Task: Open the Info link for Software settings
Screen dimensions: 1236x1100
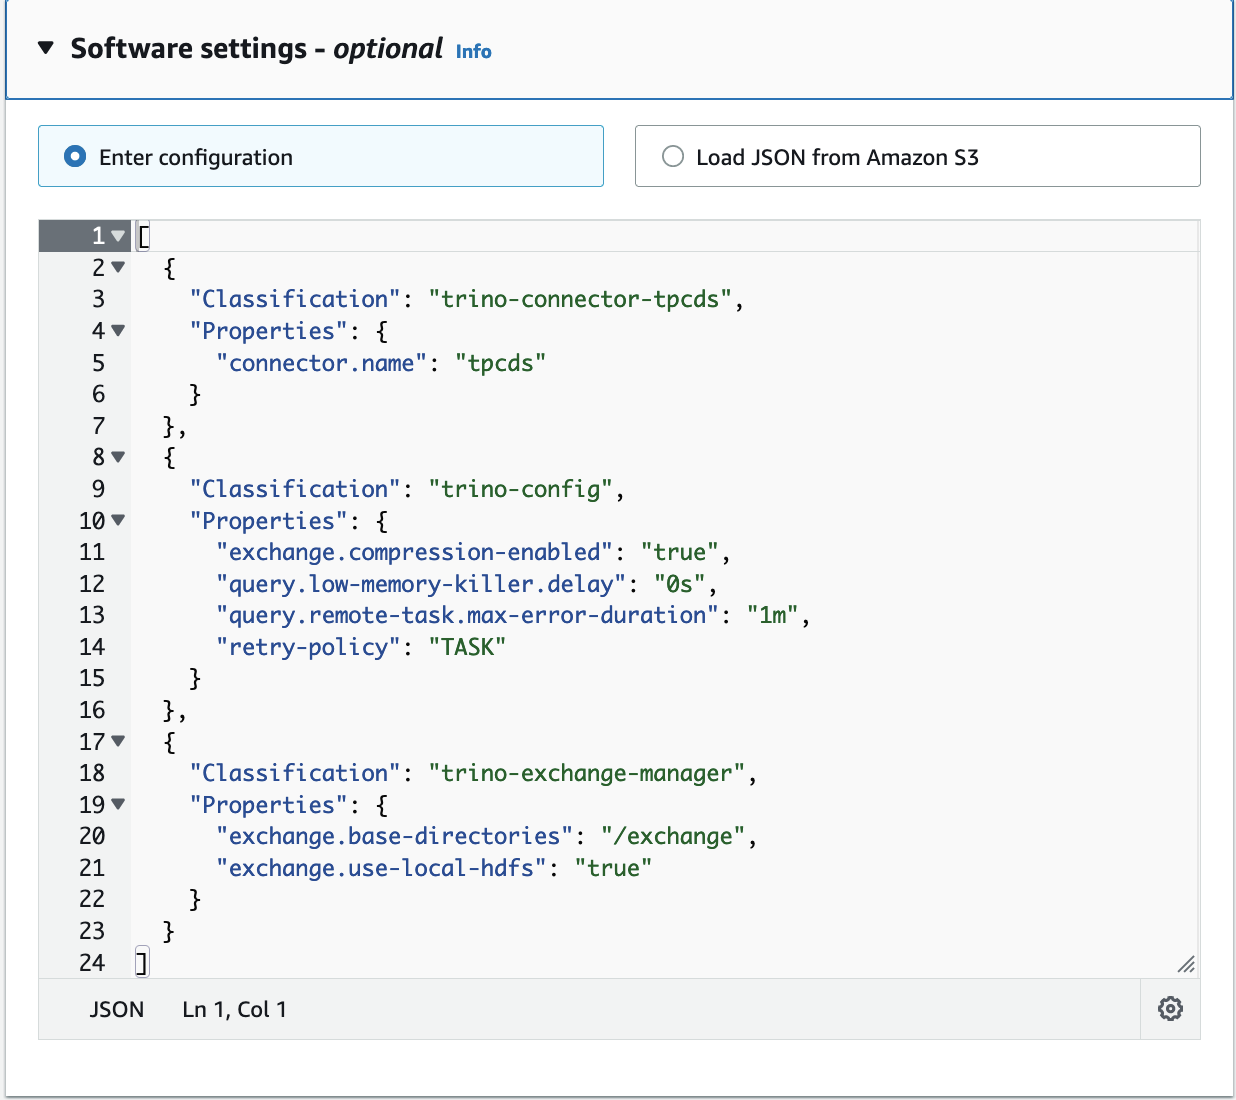Action: pyautogui.click(x=473, y=51)
